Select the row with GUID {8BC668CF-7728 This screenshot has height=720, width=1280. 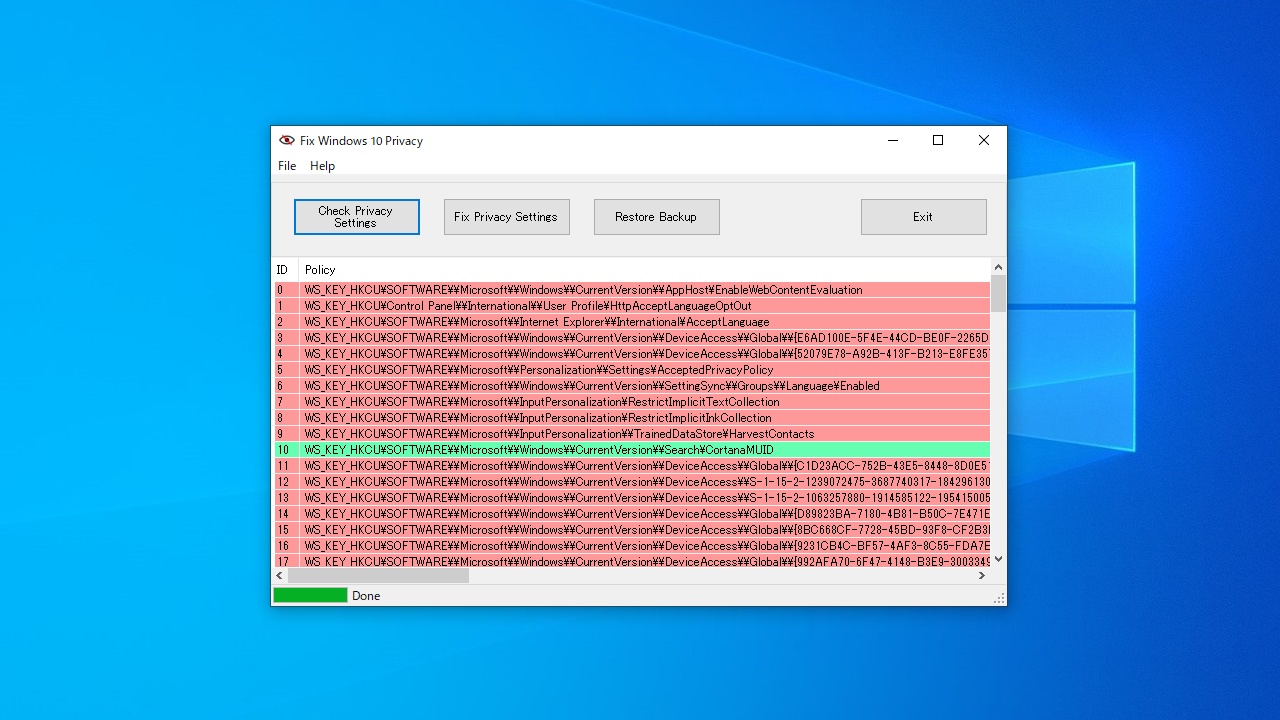[x=632, y=530]
